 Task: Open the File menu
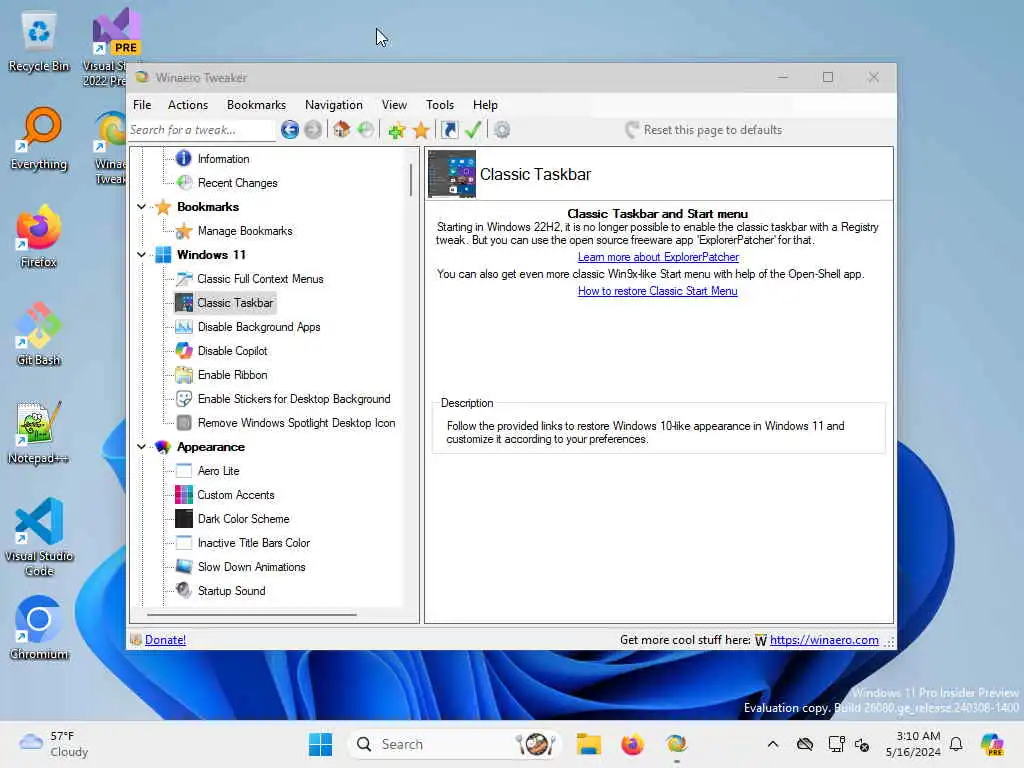pos(142,105)
